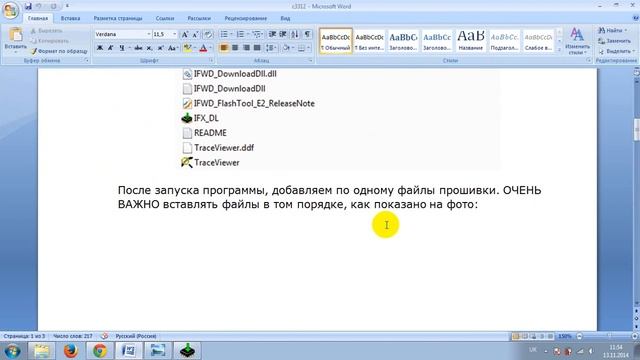Viewport: 640px width, 360px height.
Task: Apply bulleted list
Action: tap(224, 34)
